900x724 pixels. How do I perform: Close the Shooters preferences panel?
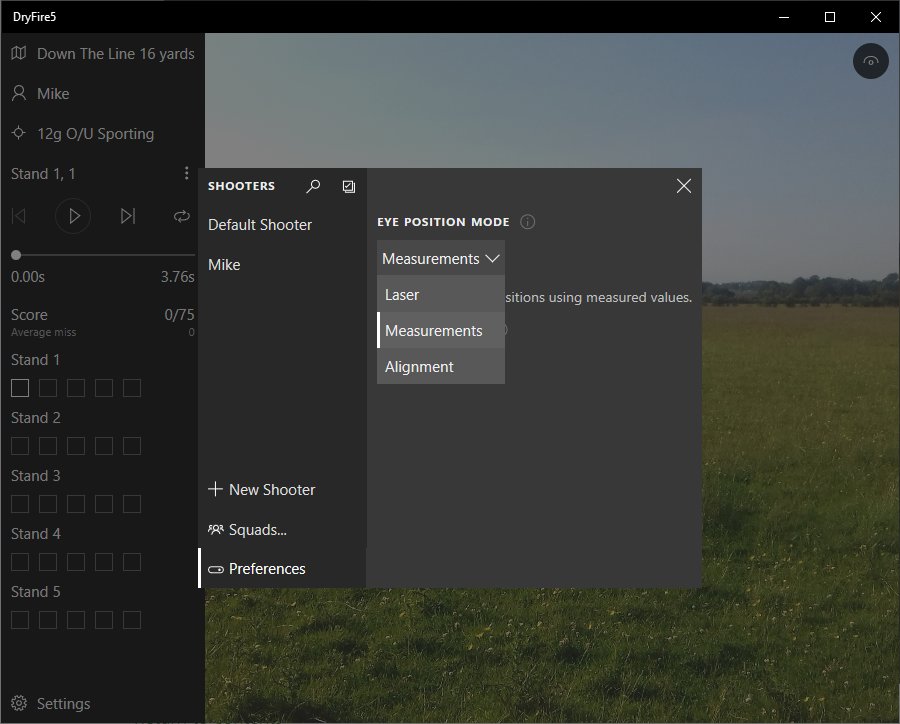[x=684, y=186]
